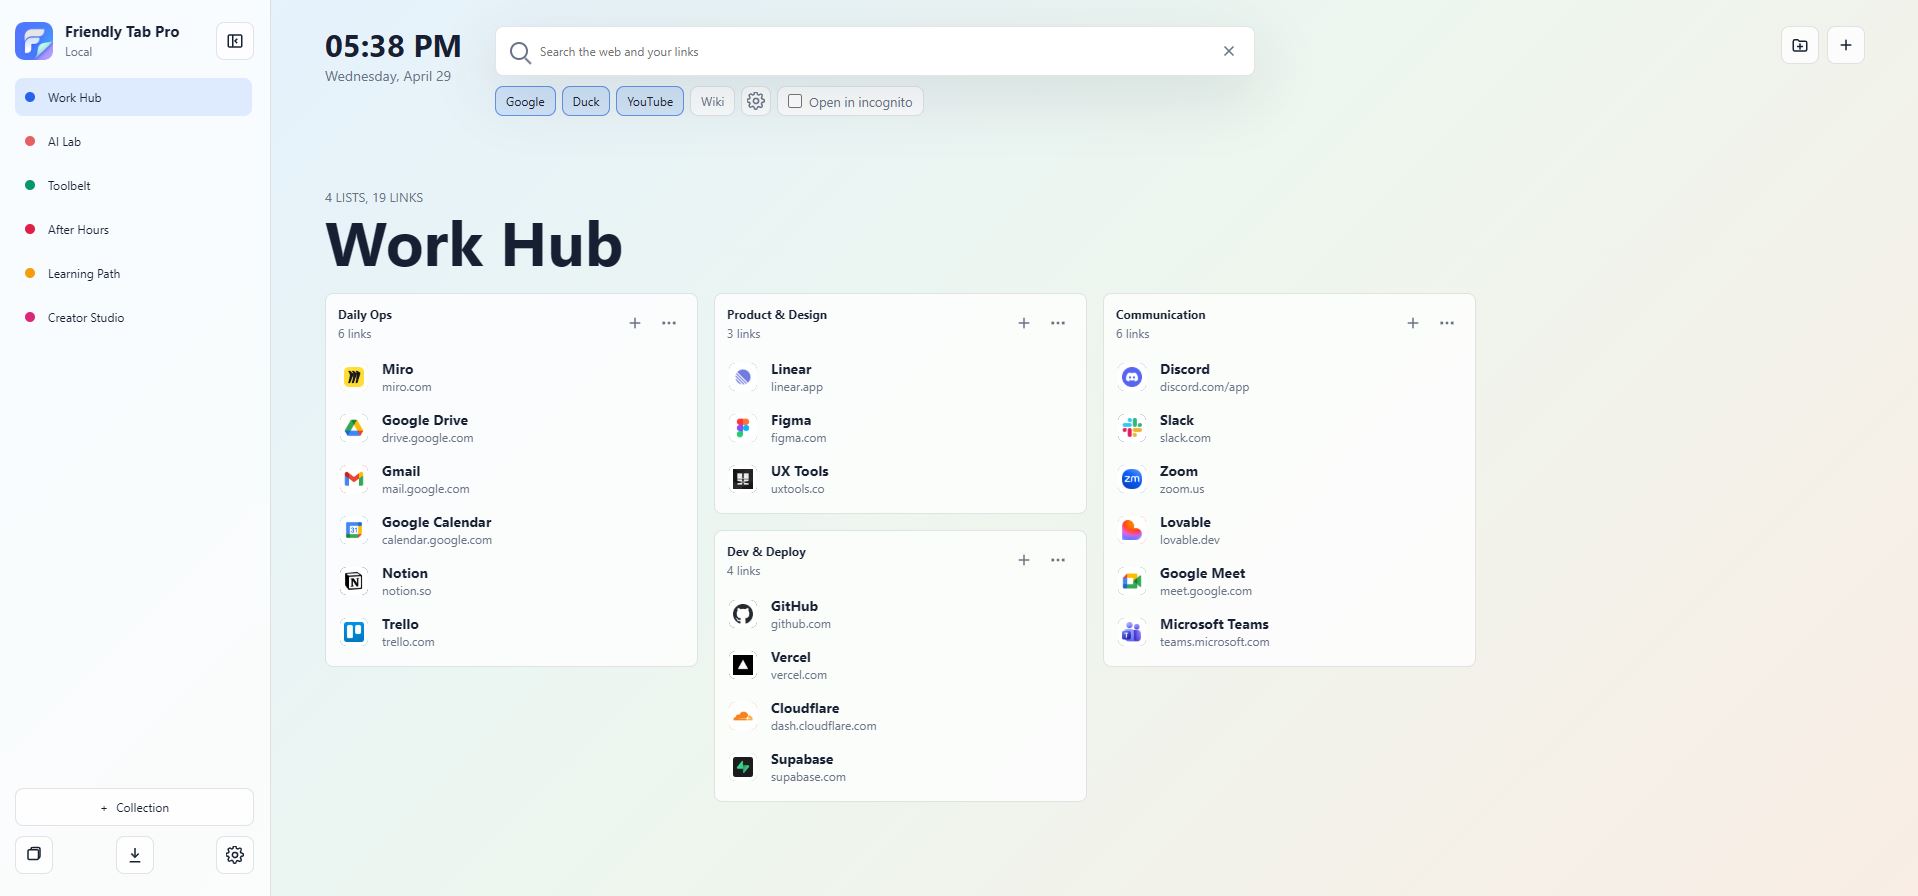The width and height of the screenshot is (1918, 896).
Task: Toggle the Google search engine chip
Action: 525,101
